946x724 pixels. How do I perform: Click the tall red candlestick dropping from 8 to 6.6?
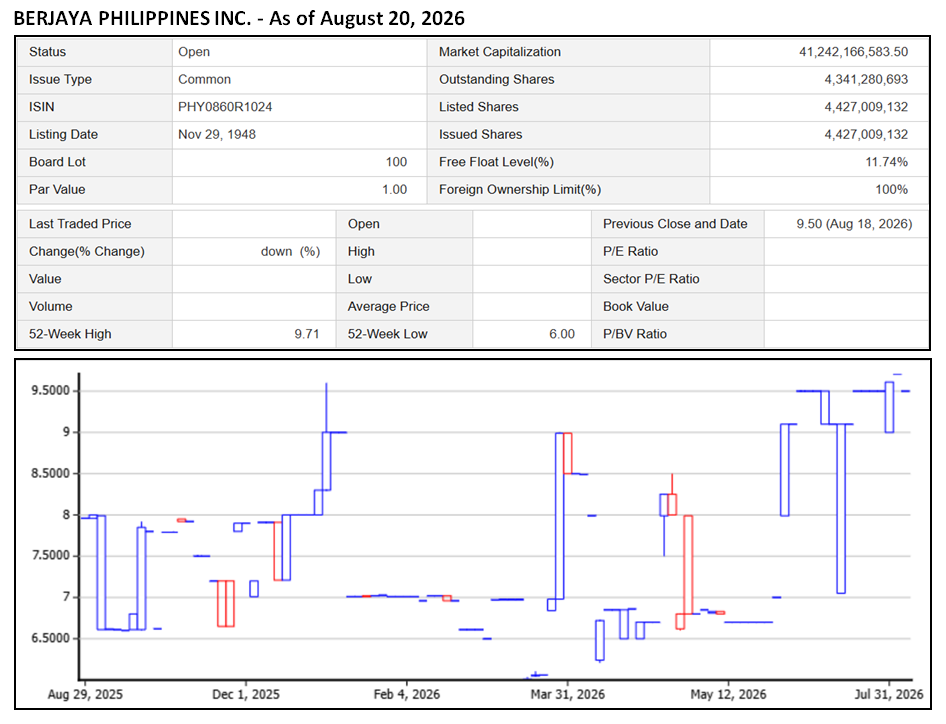click(x=688, y=565)
